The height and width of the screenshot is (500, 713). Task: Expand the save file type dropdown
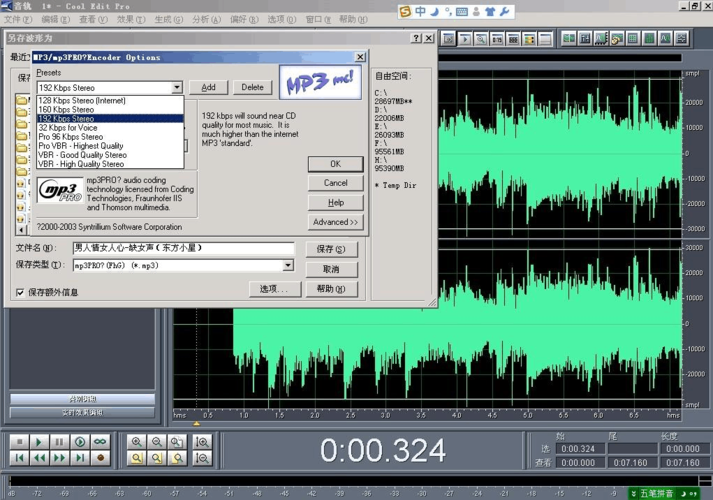click(288, 266)
